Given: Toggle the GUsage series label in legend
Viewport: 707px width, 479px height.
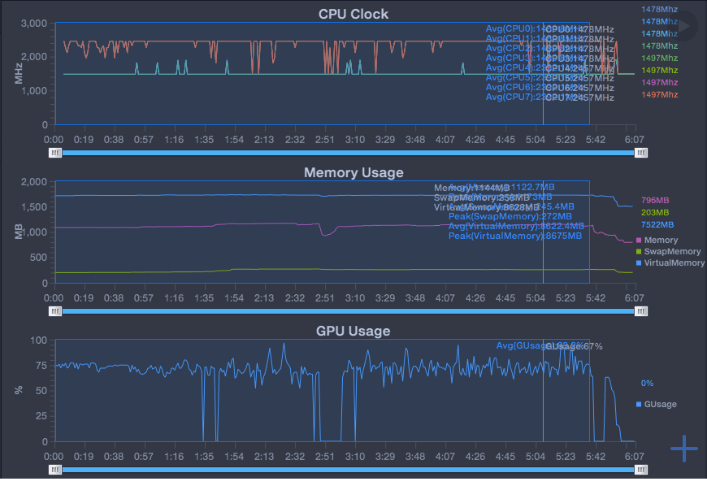Looking at the screenshot, I should [661, 404].
